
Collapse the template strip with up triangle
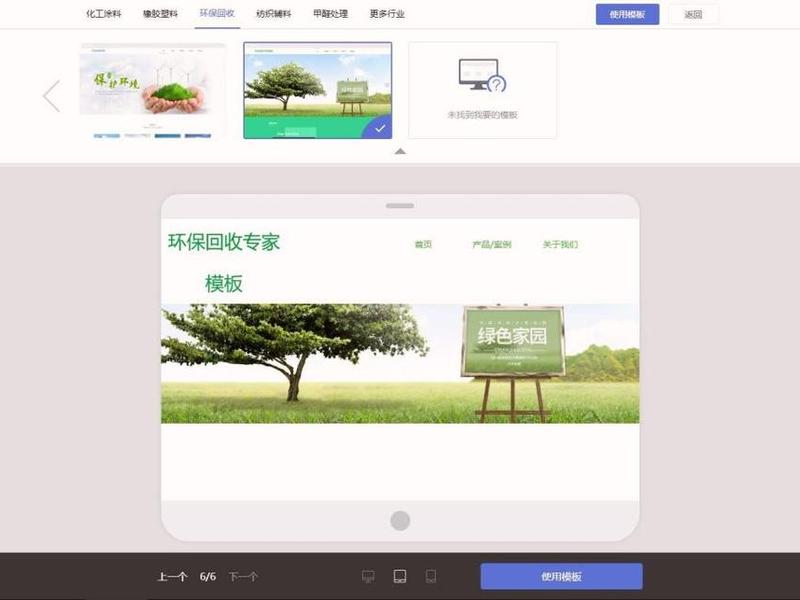coord(400,151)
